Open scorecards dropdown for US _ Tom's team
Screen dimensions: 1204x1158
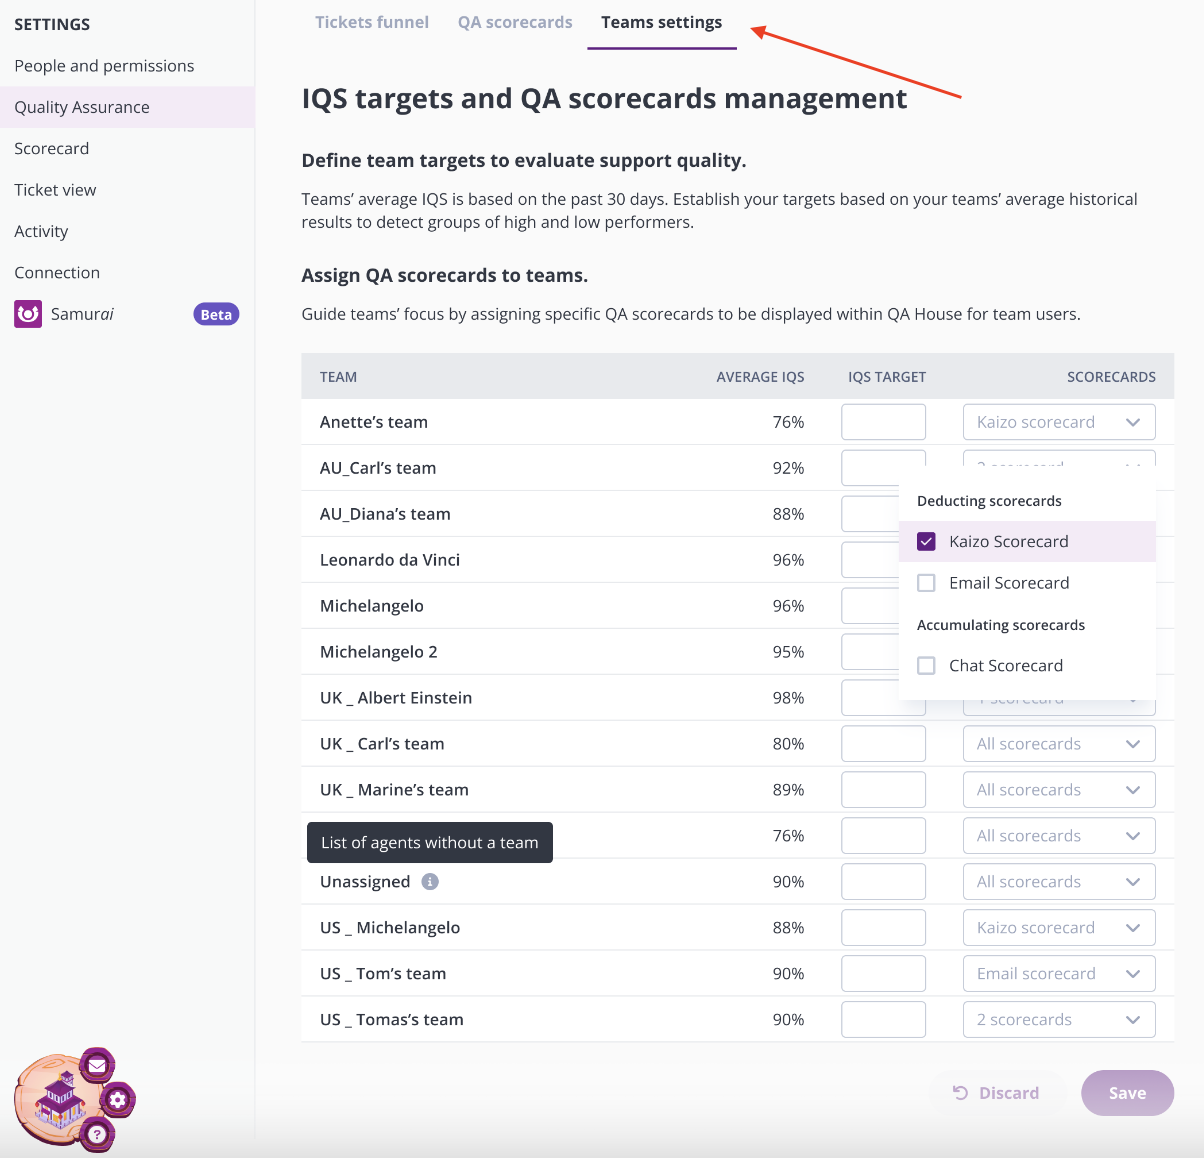[1059, 974]
